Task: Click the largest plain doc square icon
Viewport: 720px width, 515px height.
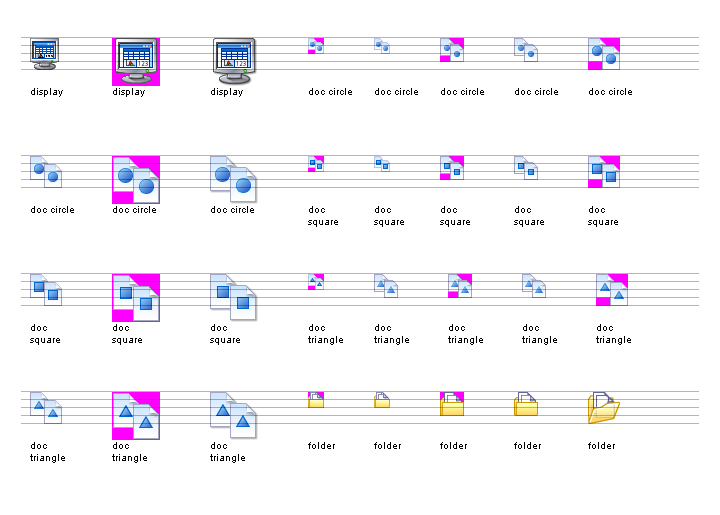Action: pyautogui.click(x=234, y=297)
